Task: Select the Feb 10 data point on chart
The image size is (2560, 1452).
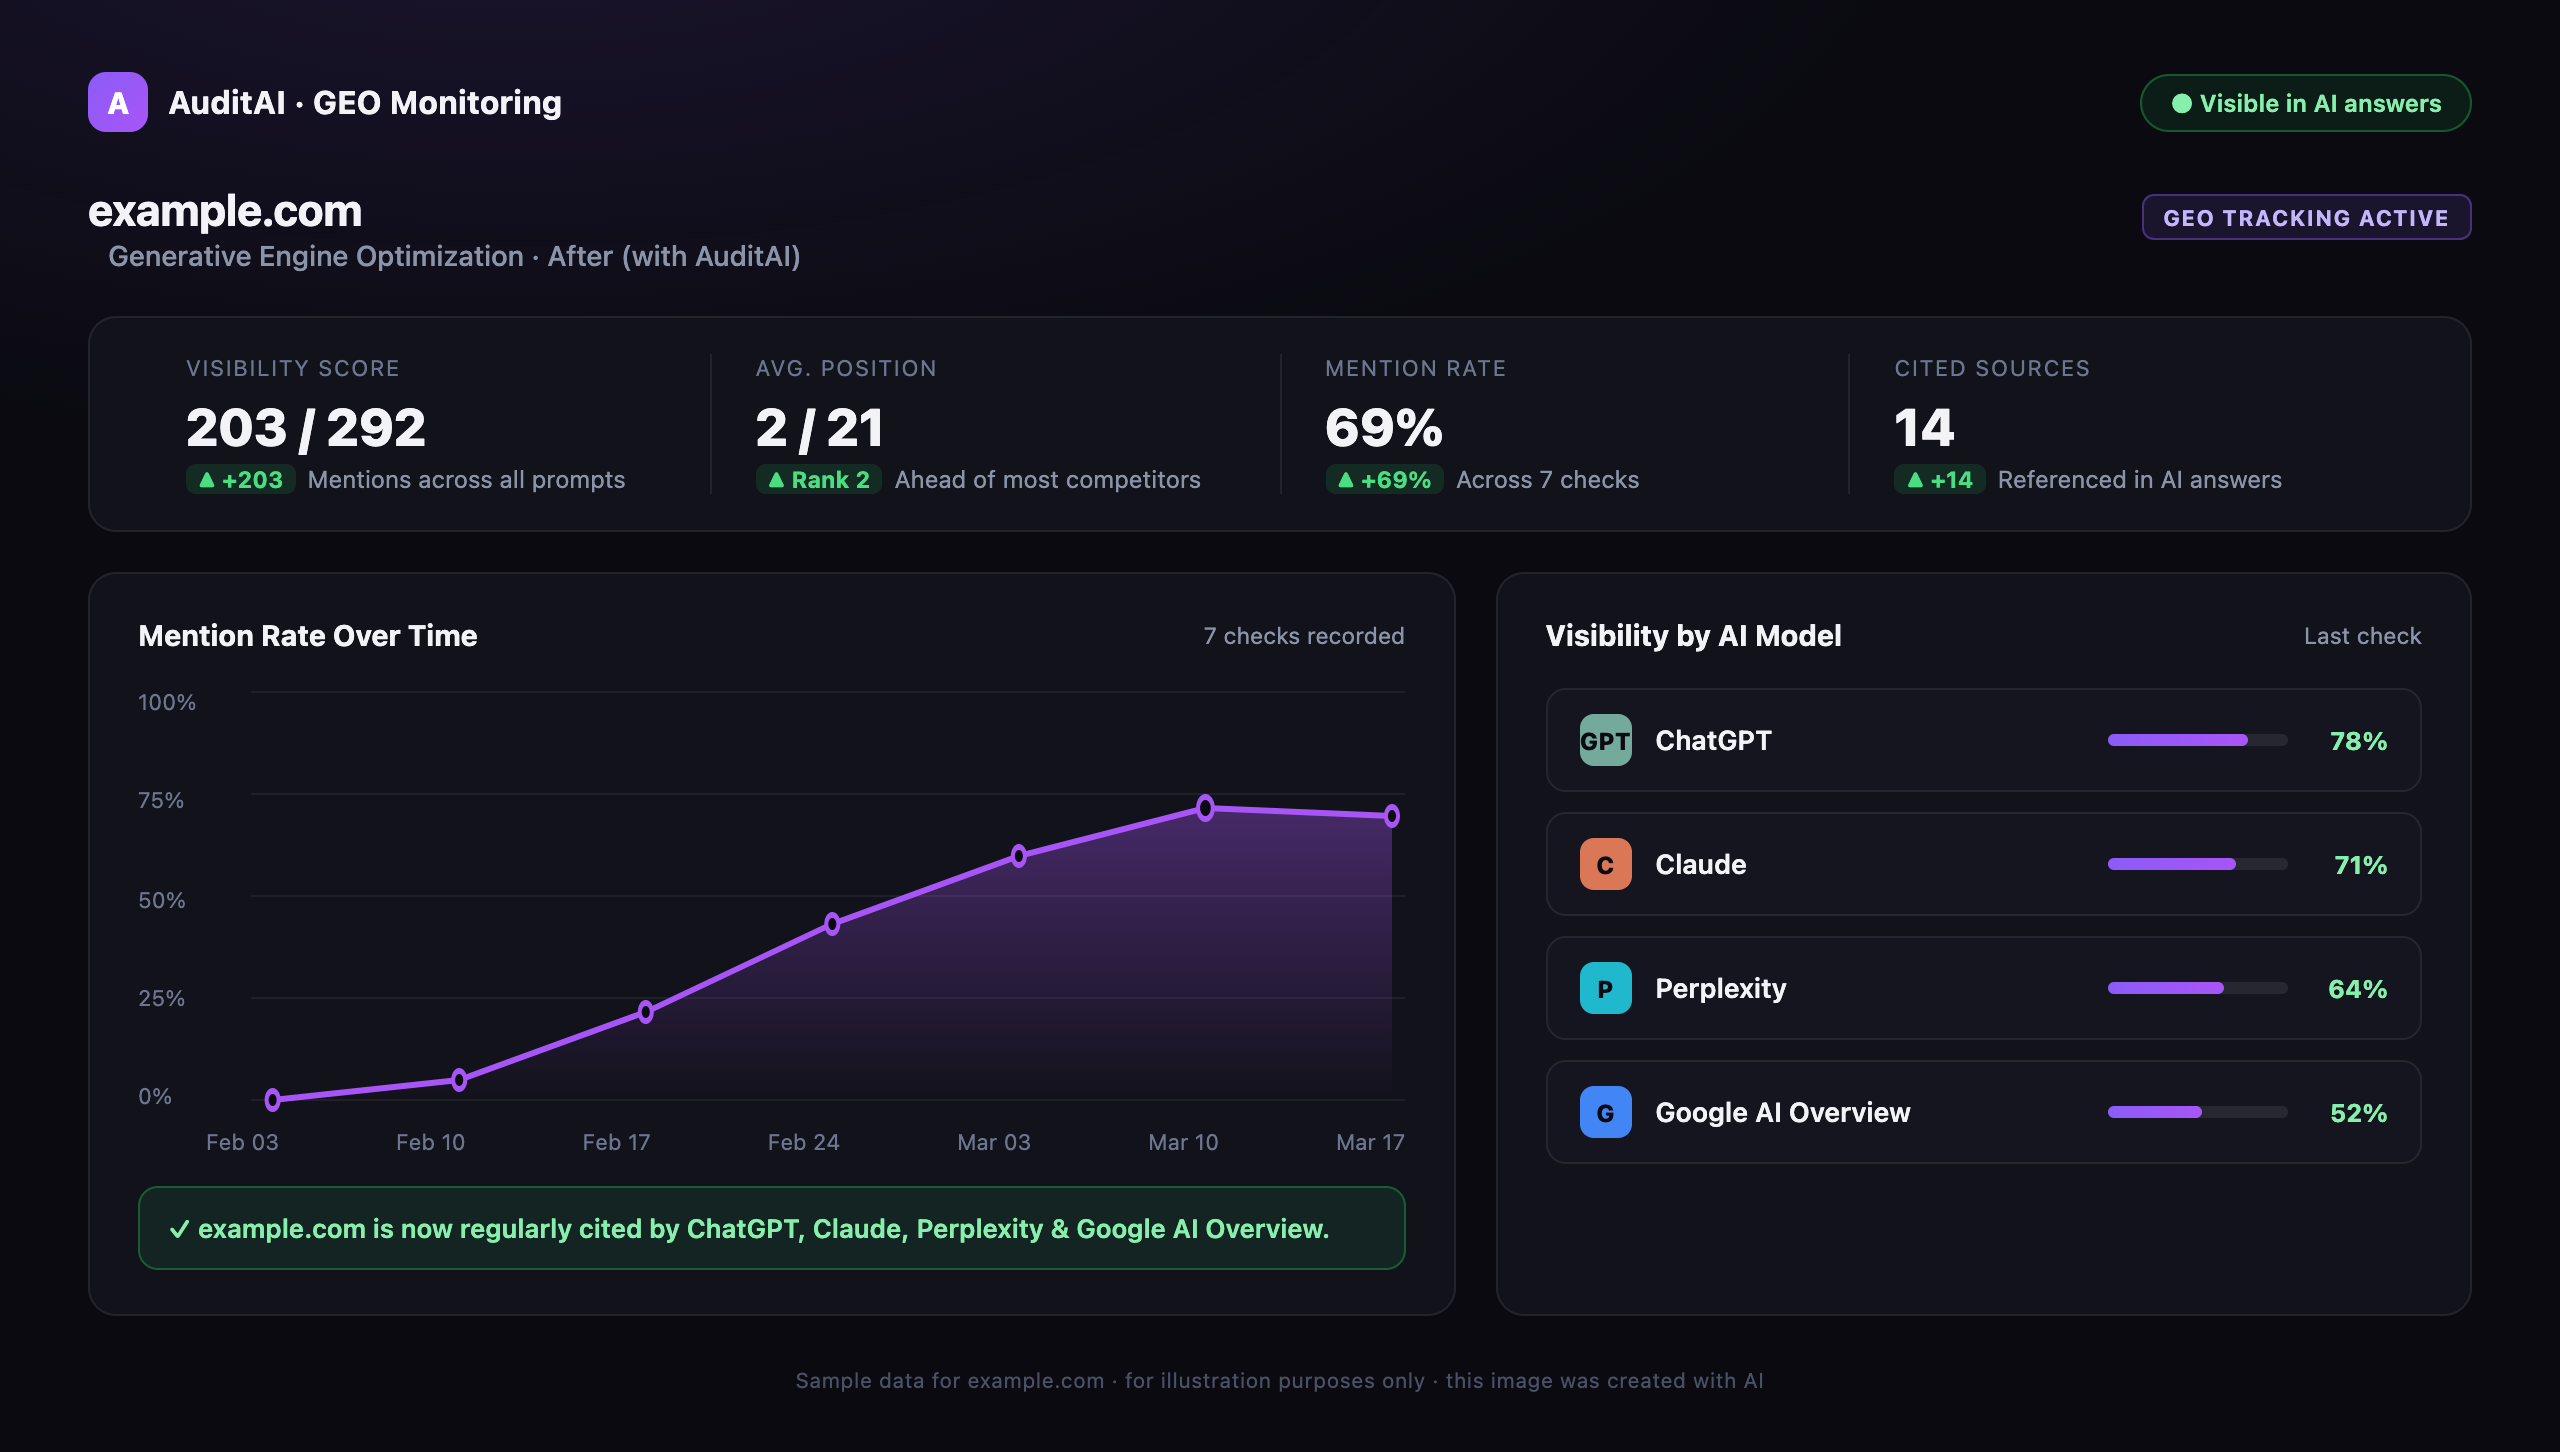Action: (459, 1080)
